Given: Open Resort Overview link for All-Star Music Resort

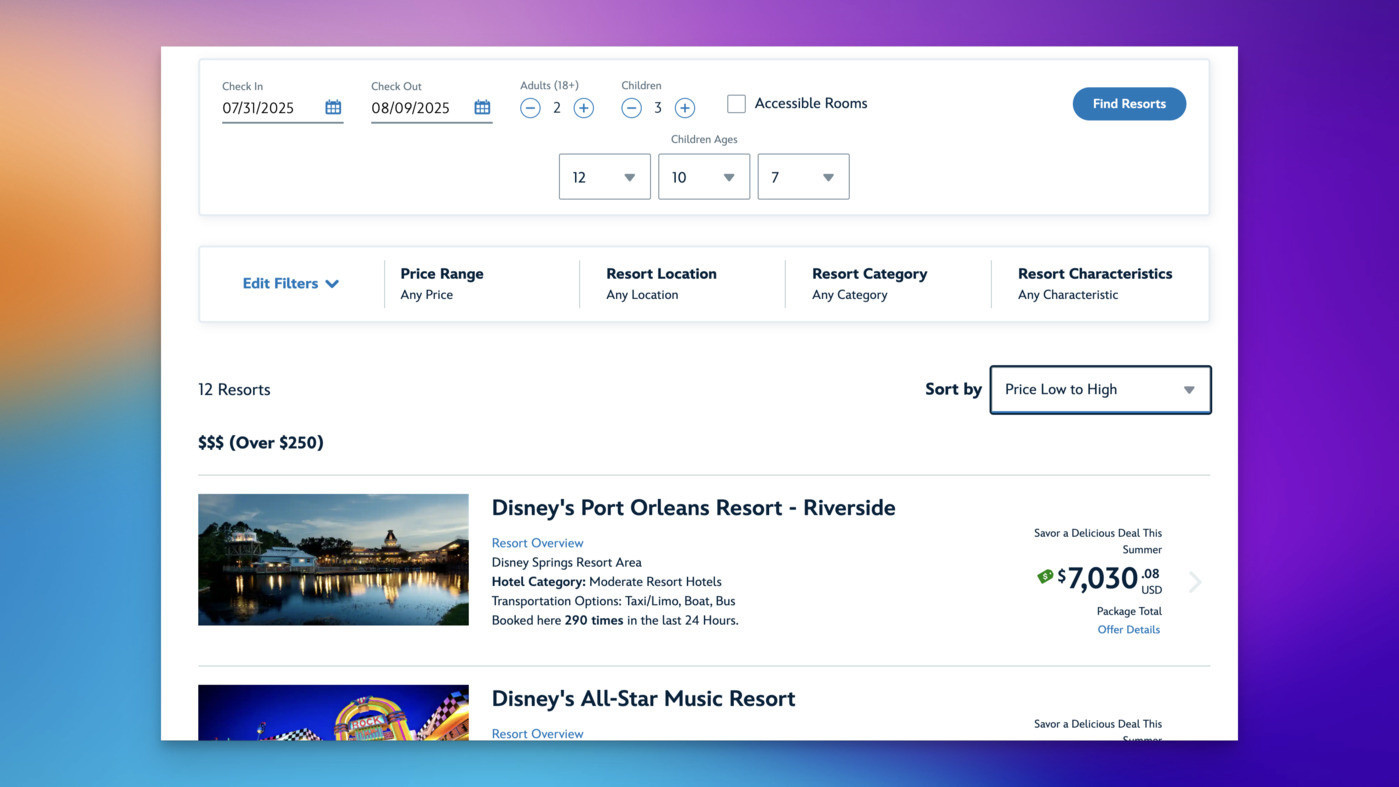Looking at the screenshot, I should (537, 734).
